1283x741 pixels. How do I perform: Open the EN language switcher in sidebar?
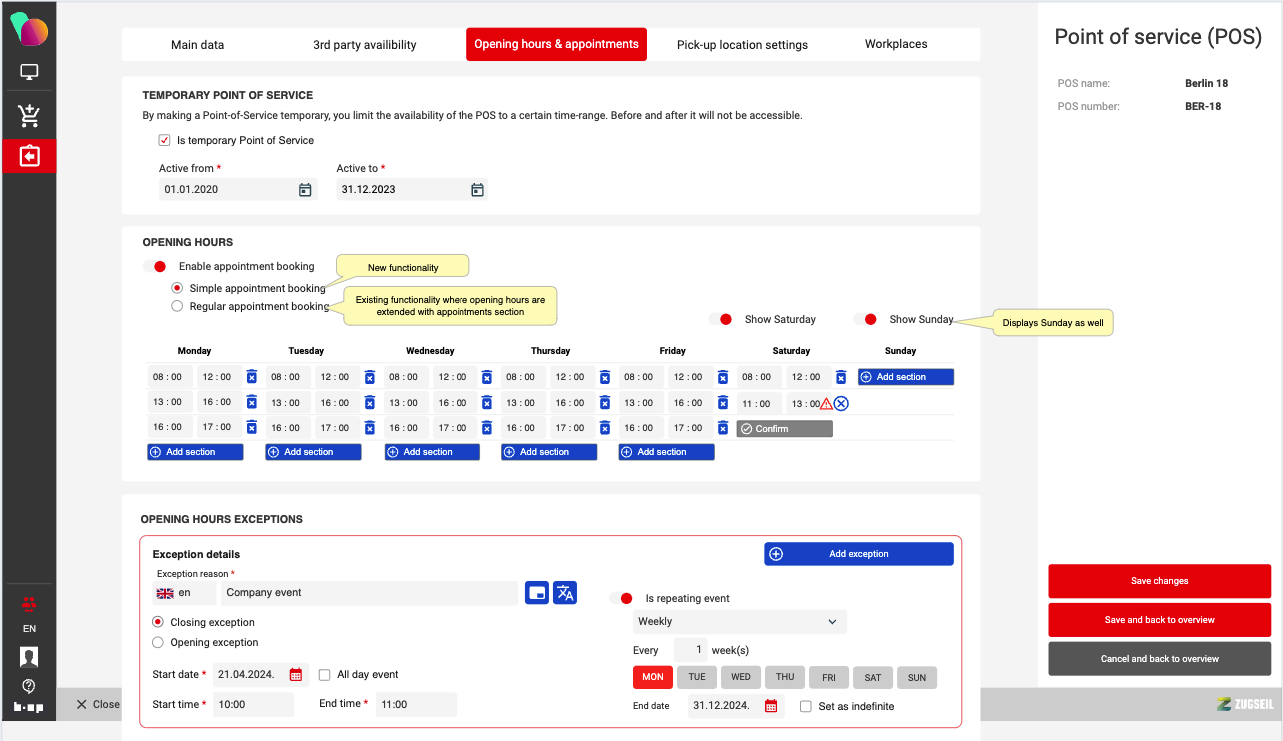(29, 629)
